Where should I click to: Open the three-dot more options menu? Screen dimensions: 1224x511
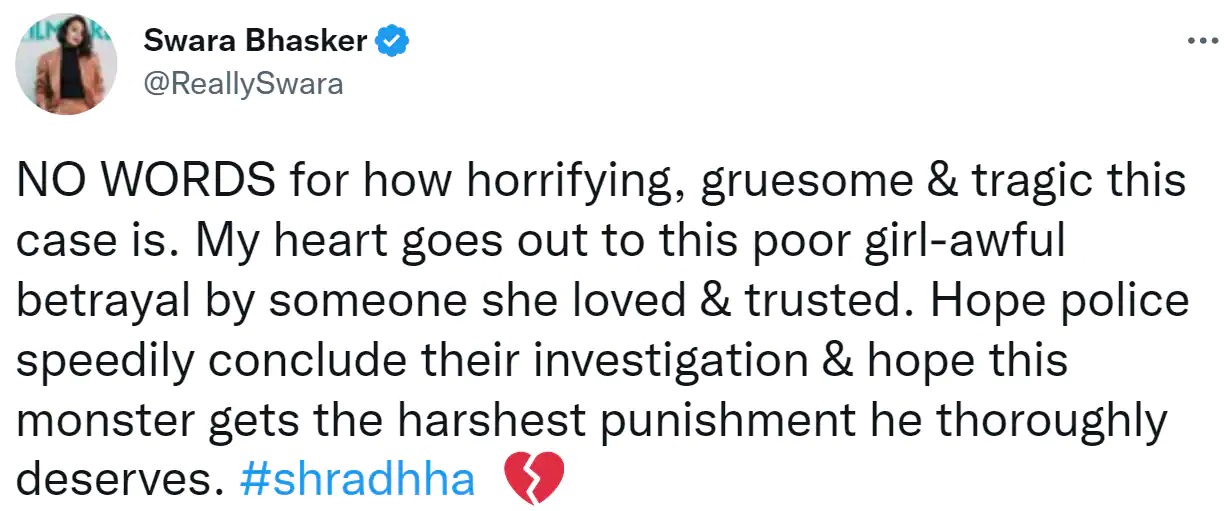click(x=1196, y=41)
